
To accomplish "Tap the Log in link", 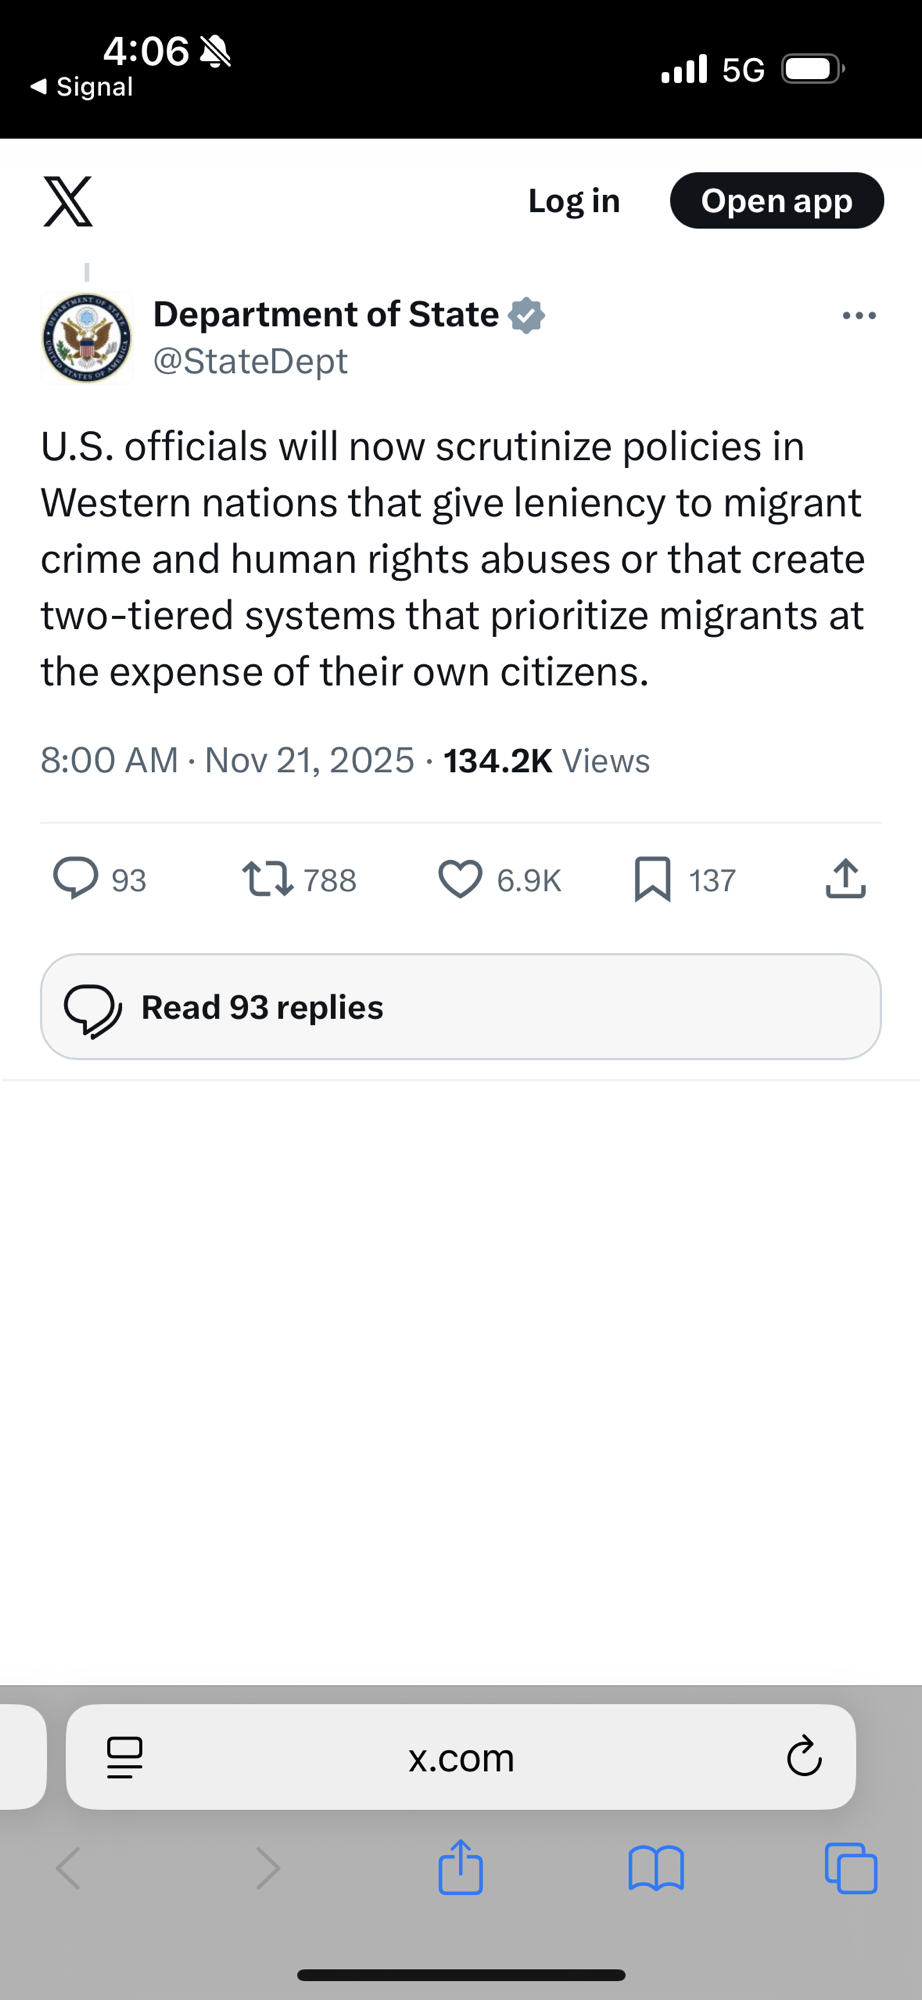I will pyautogui.click(x=574, y=201).
